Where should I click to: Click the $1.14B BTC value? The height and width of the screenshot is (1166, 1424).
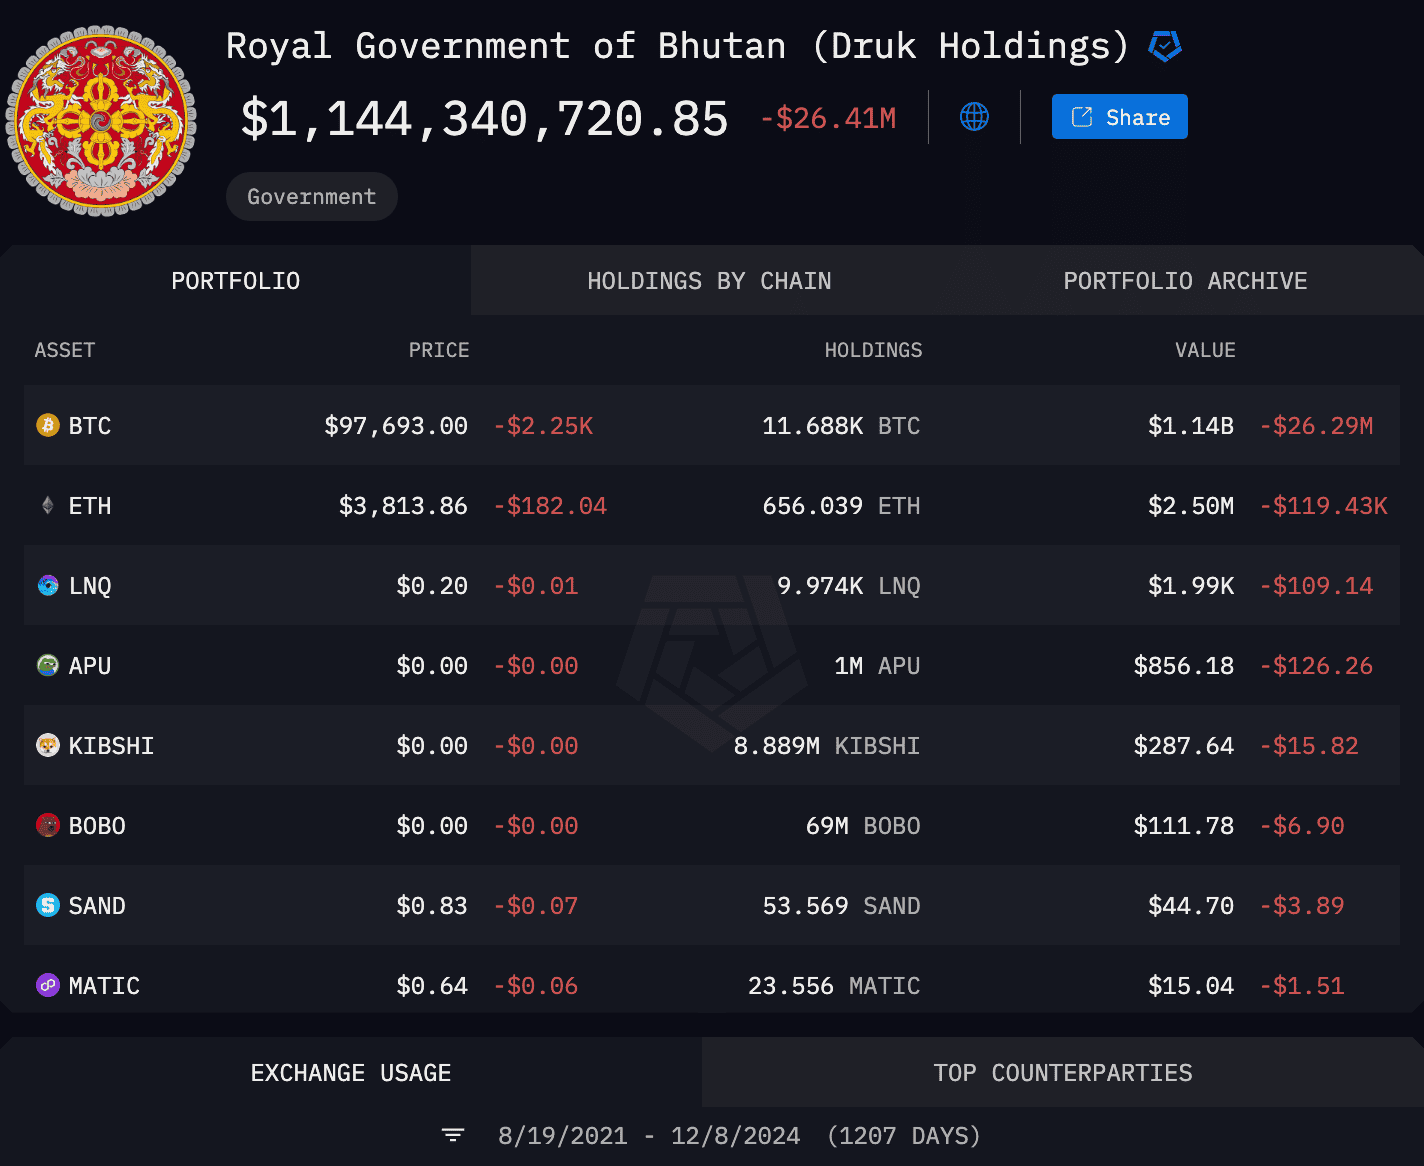1191,426
